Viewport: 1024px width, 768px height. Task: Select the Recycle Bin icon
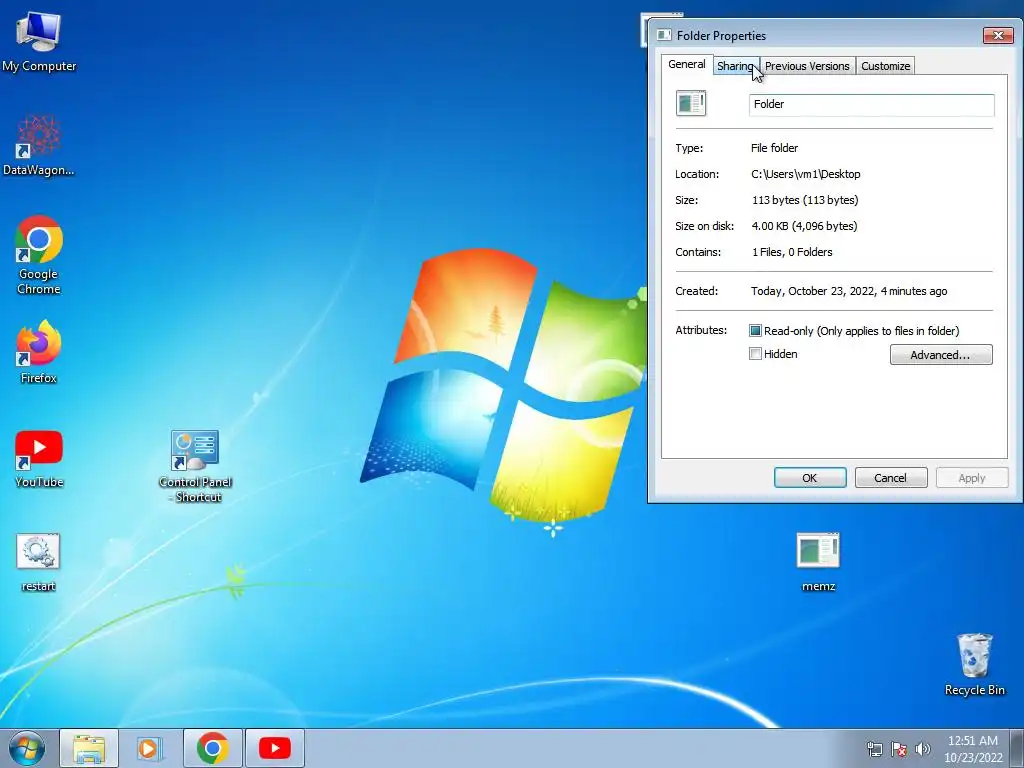coord(974,664)
